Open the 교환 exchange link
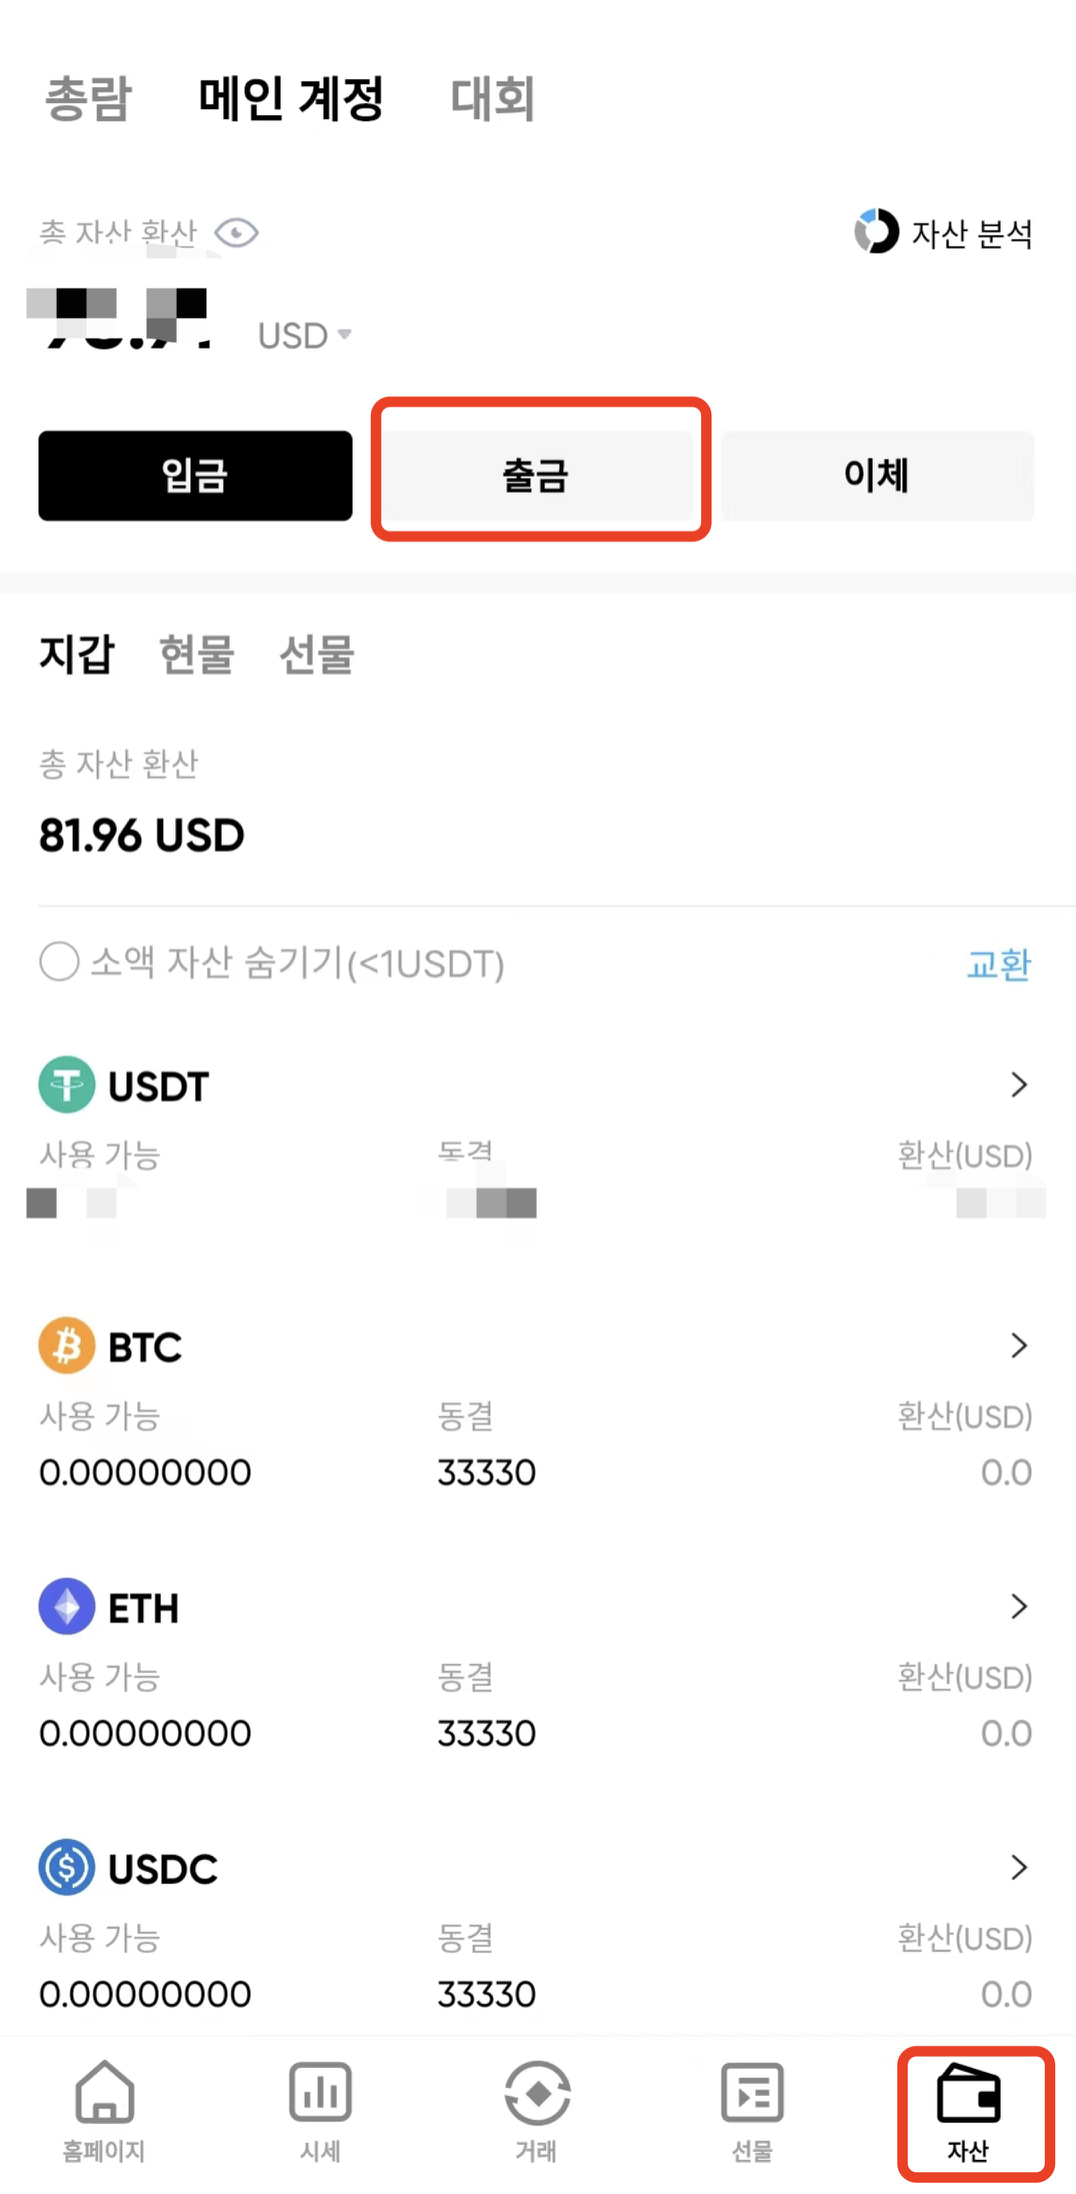The image size is (1076, 2194). click(998, 964)
